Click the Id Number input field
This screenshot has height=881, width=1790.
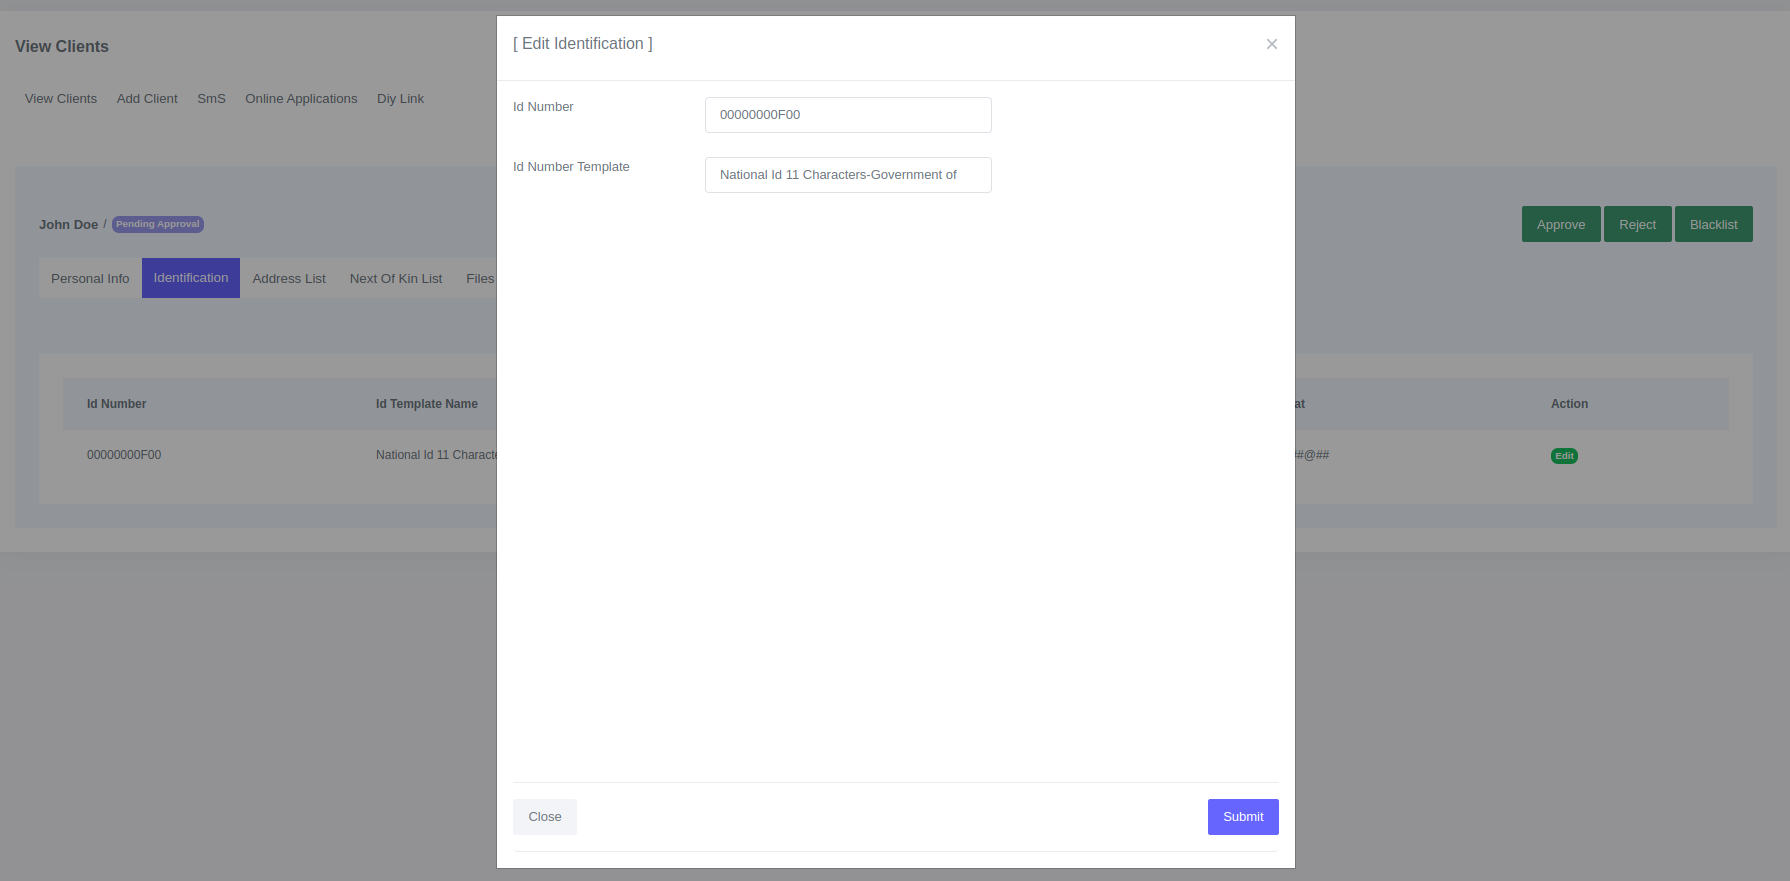pos(847,115)
